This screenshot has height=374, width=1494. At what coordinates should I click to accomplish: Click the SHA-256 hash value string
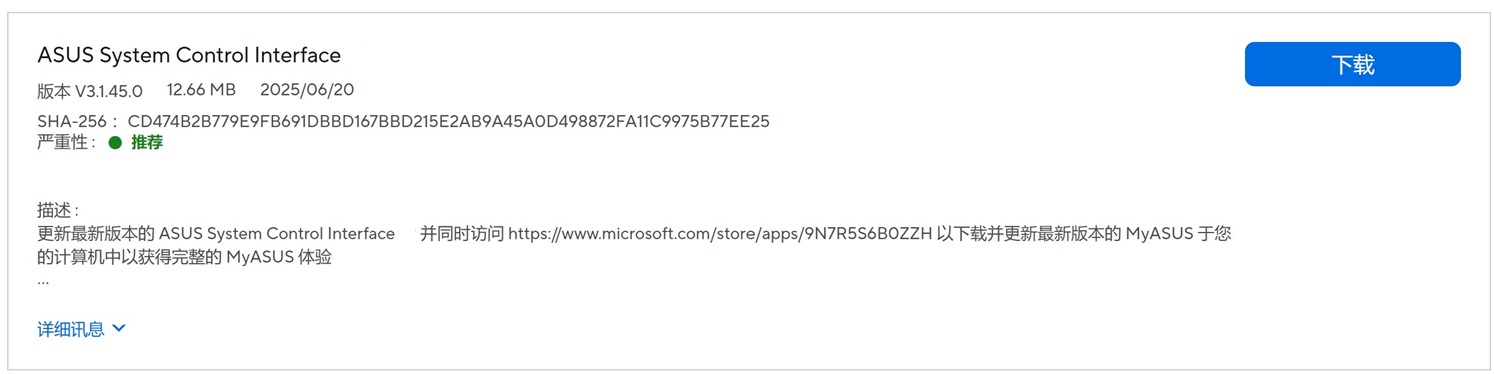[449, 121]
